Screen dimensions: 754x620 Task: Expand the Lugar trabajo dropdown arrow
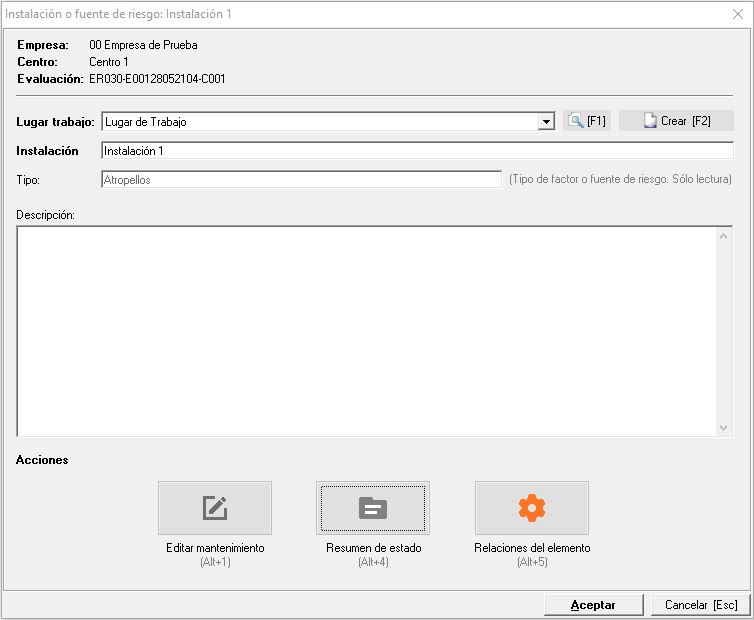(546, 122)
